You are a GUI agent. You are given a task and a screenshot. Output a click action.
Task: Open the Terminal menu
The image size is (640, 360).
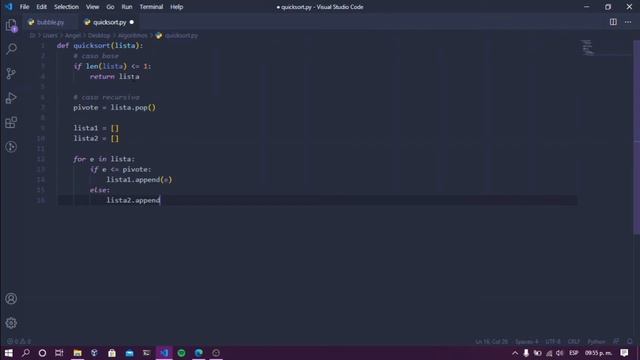151,7
